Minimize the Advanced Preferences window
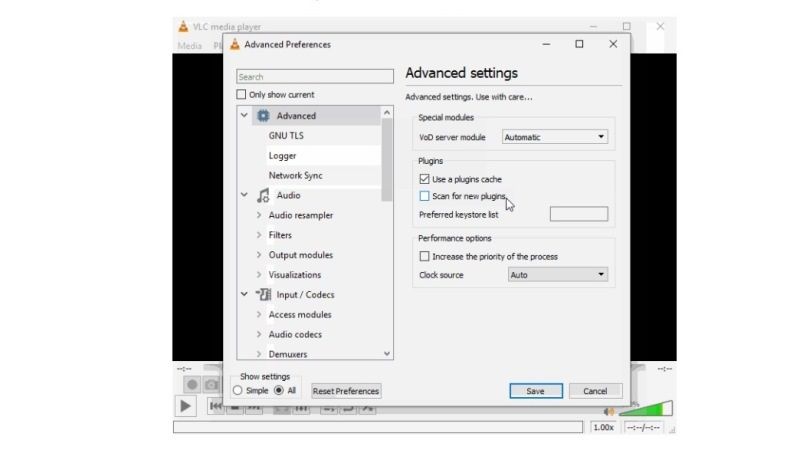Screen dimensions: 800x450 tap(546, 44)
